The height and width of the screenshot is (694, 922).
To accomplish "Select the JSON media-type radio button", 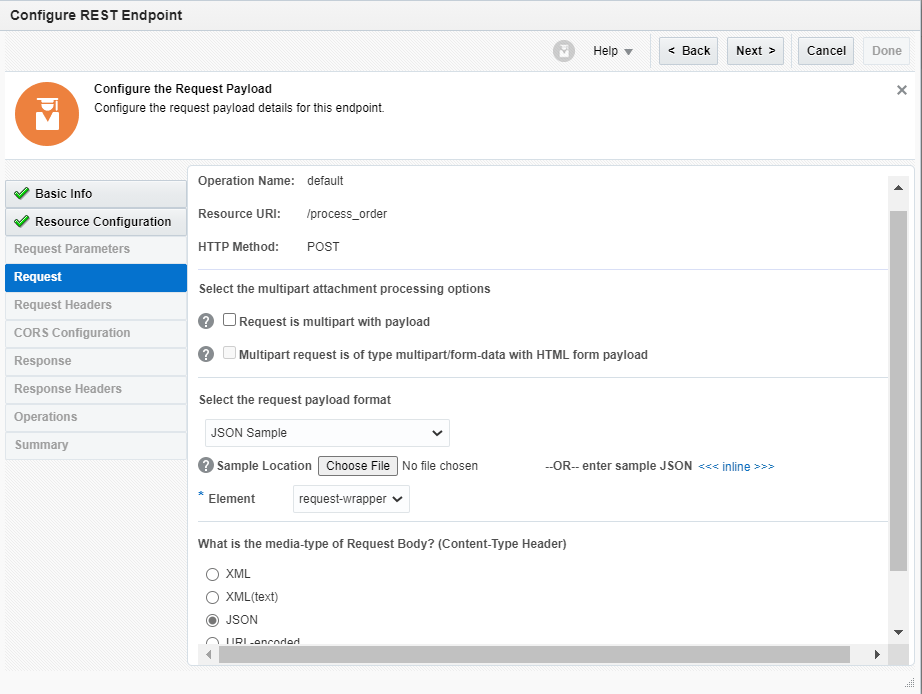I will pyautogui.click(x=212, y=620).
